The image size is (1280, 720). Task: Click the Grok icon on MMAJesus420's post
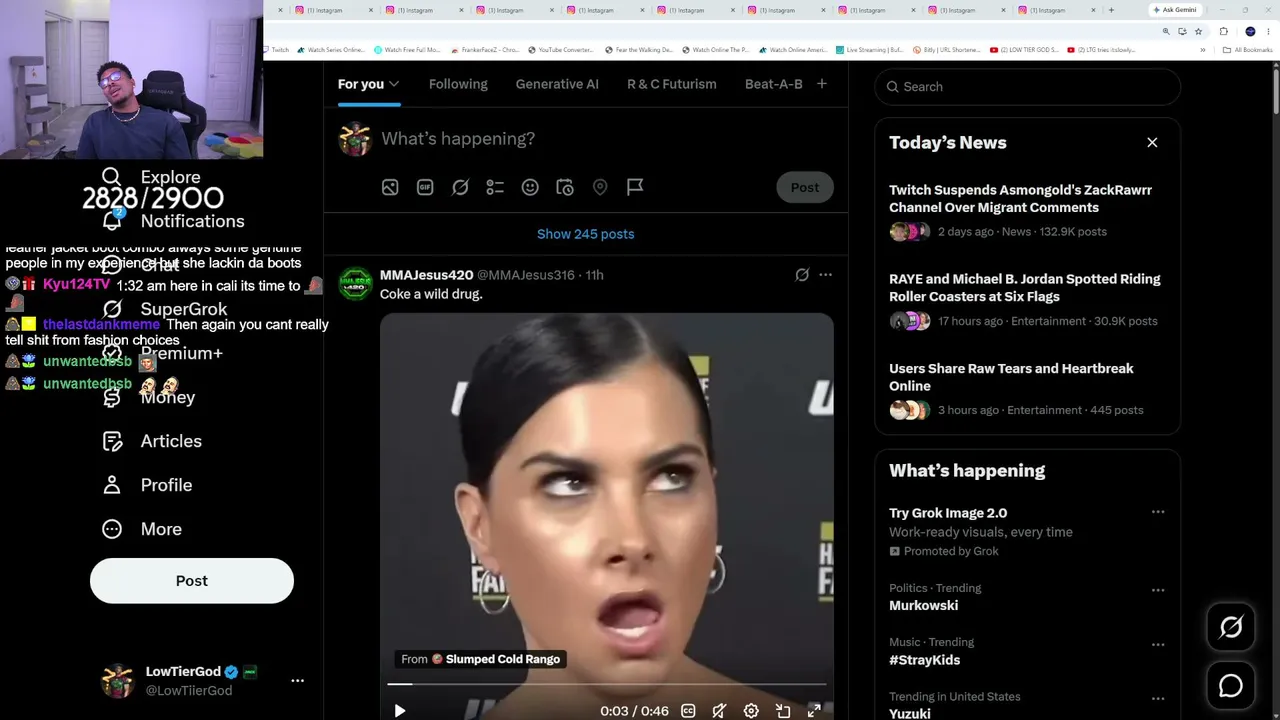click(x=802, y=275)
